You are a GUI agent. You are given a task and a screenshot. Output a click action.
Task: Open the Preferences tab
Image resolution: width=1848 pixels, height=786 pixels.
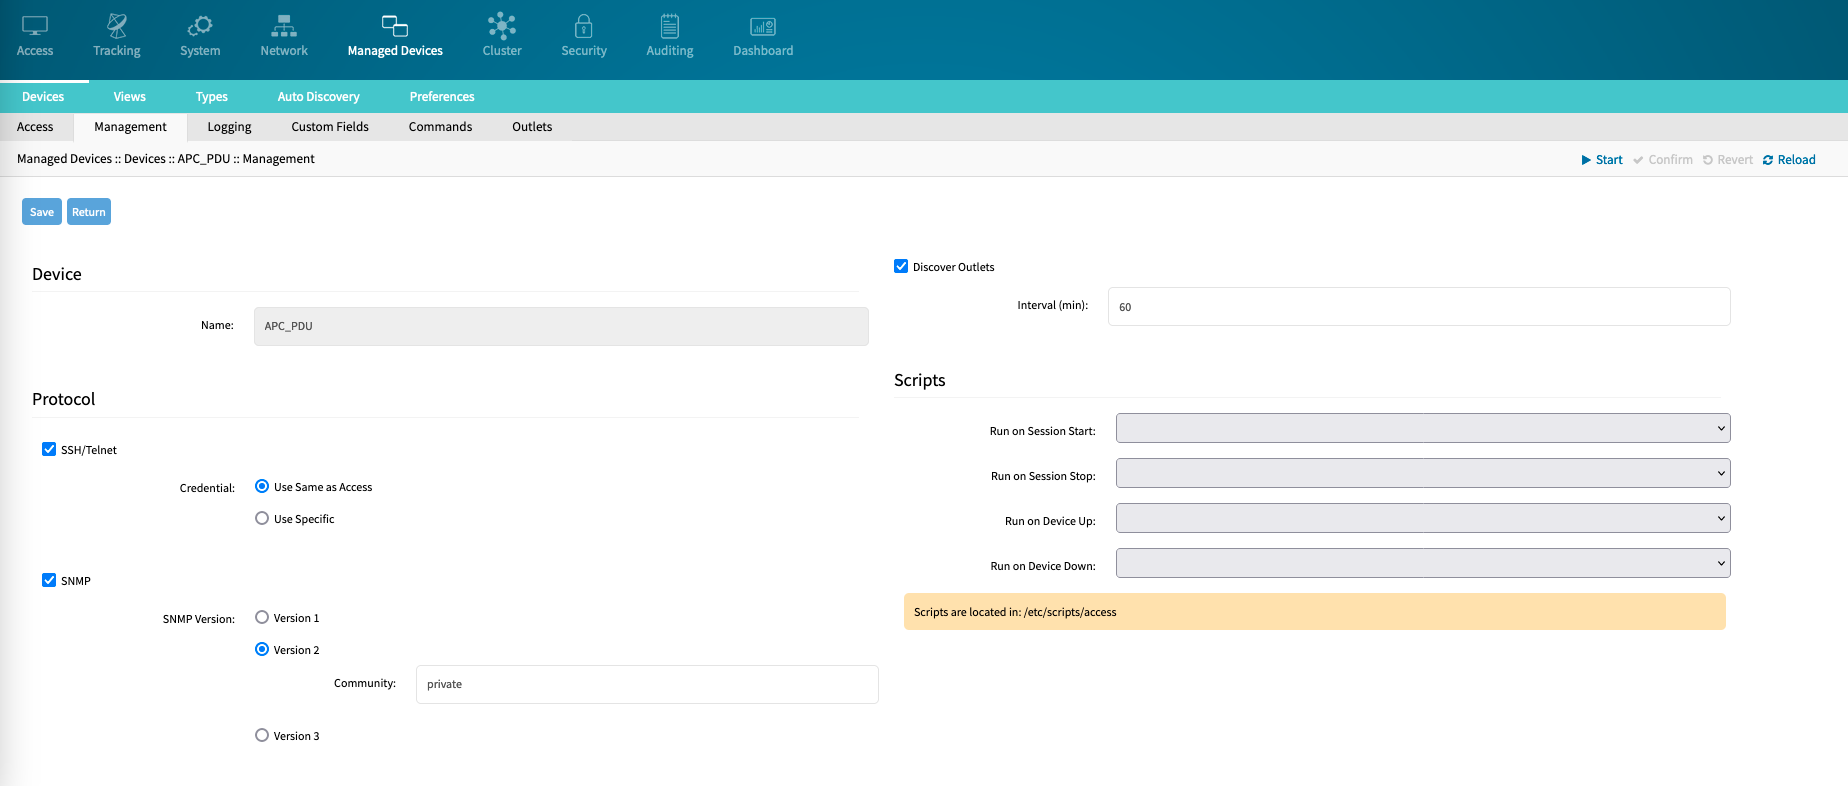tap(442, 97)
